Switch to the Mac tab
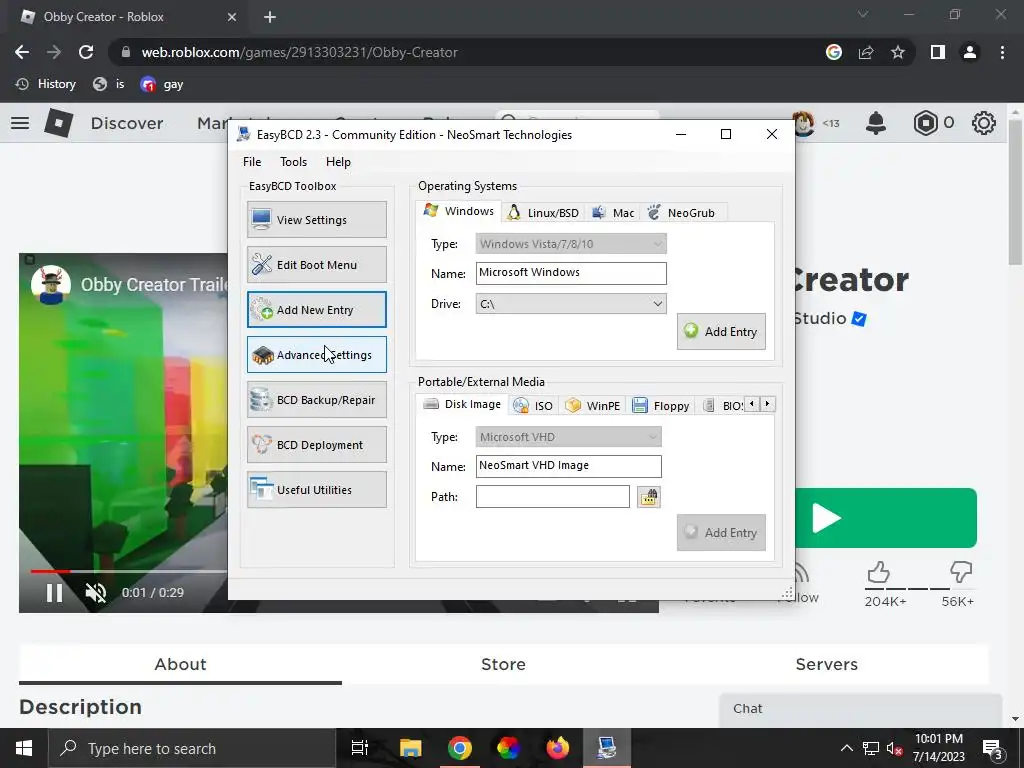This screenshot has width=1024, height=768. (613, 213)
